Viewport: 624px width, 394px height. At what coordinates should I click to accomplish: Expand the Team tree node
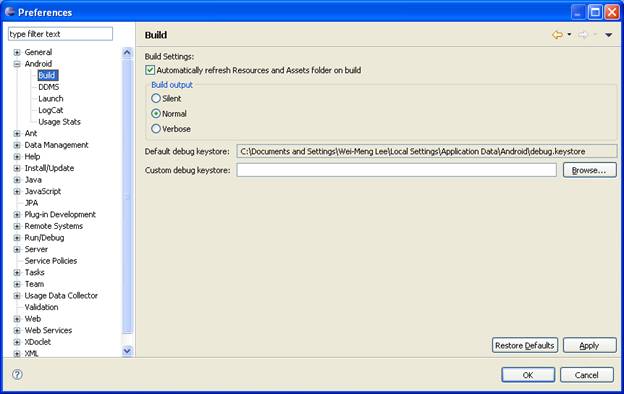pos(17,284)
